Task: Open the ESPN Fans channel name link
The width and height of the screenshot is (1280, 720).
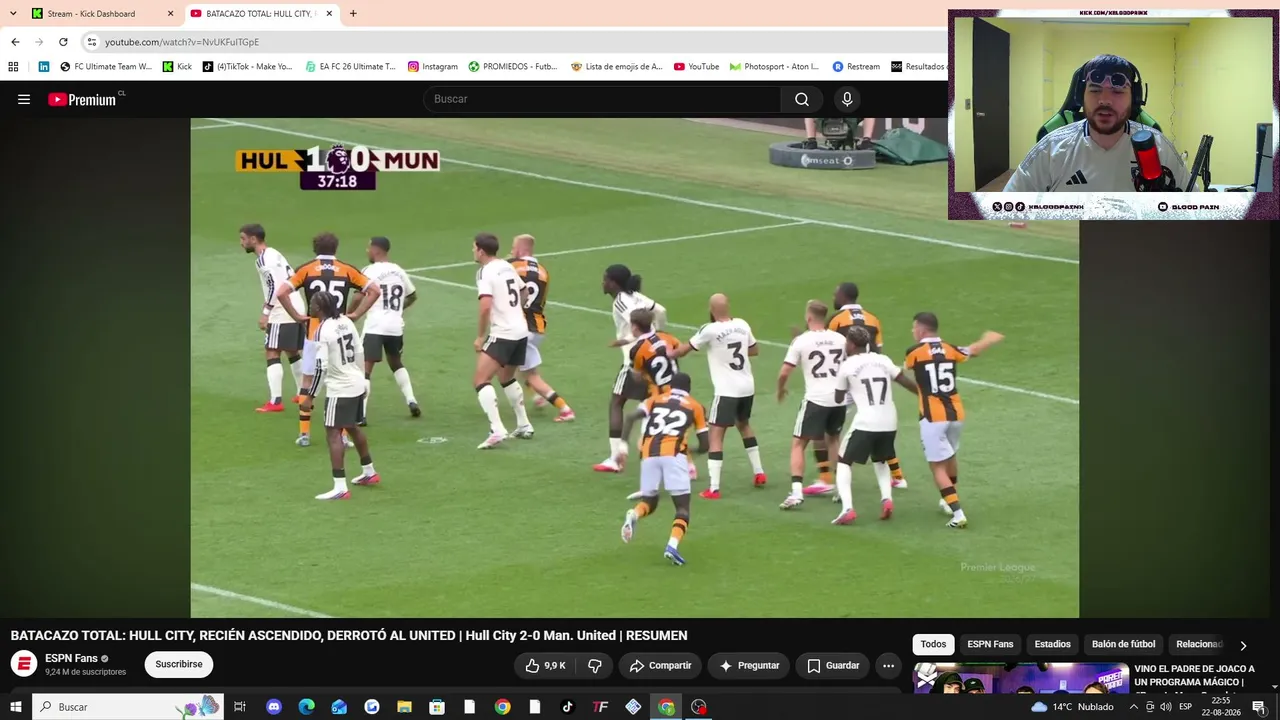Action: pyautogui.click(x=71, y=659)
